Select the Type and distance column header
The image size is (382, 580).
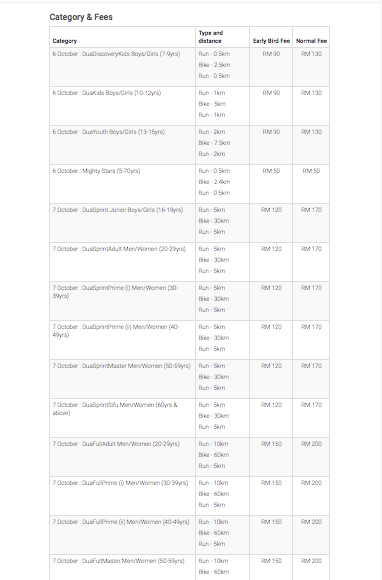point(211,37)
